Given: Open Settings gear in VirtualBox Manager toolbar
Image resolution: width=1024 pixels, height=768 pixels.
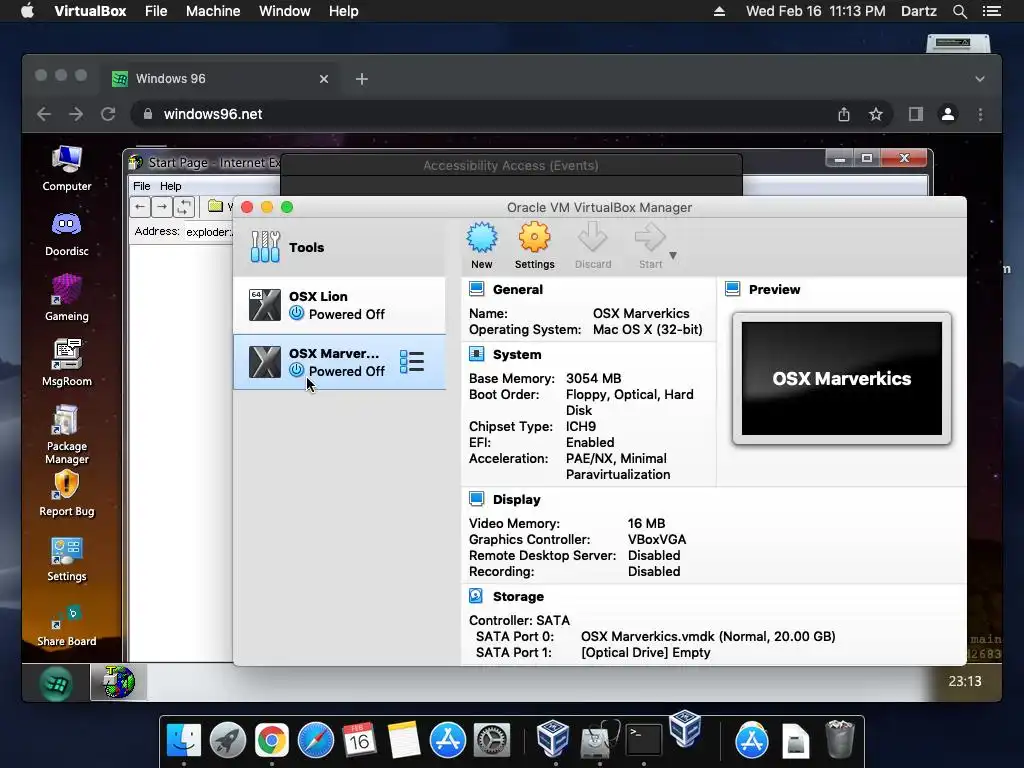Looking at the screenshot, I should click(534, 246).
